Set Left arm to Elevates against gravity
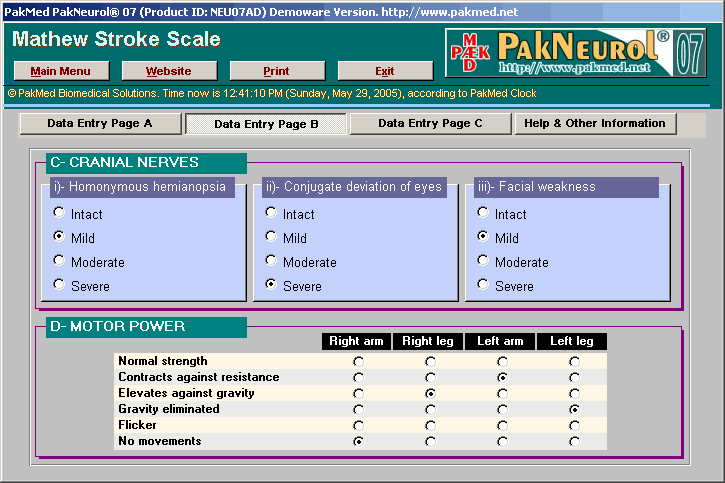Viewport: 725px width, 483px height. (503, 393)
